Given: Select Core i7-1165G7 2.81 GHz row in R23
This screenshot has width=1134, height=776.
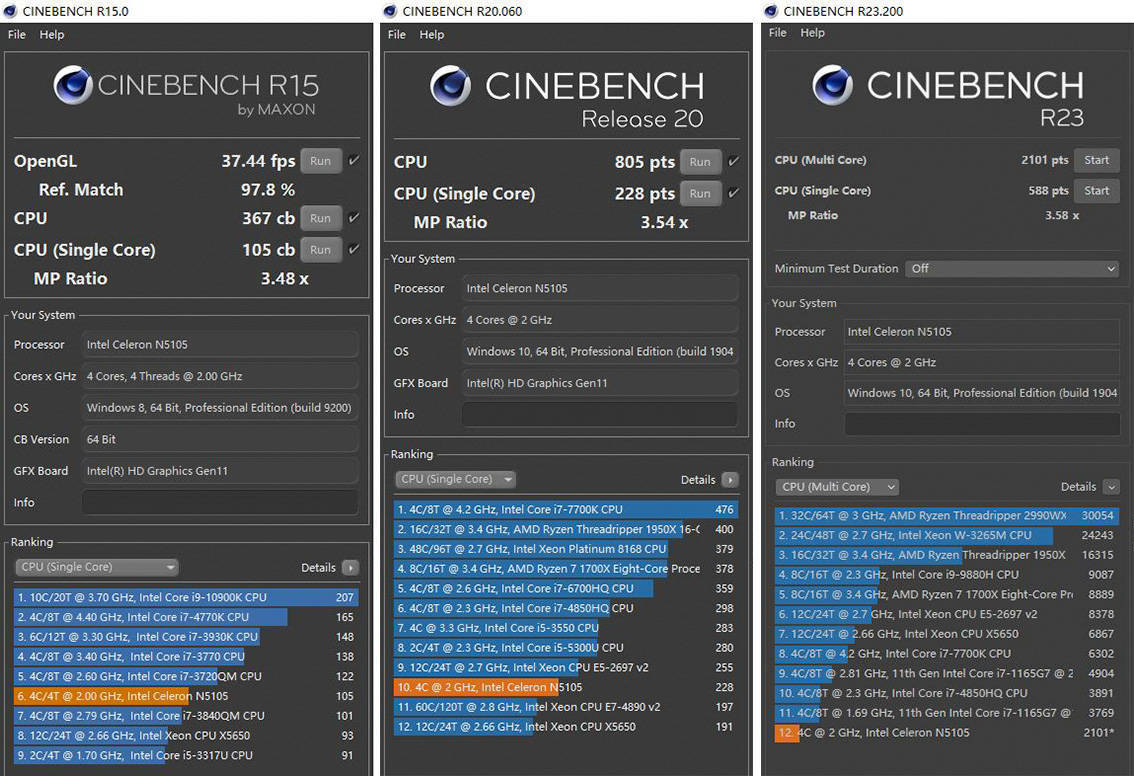Looking at the screenshot, I should [x=947, y=673].
